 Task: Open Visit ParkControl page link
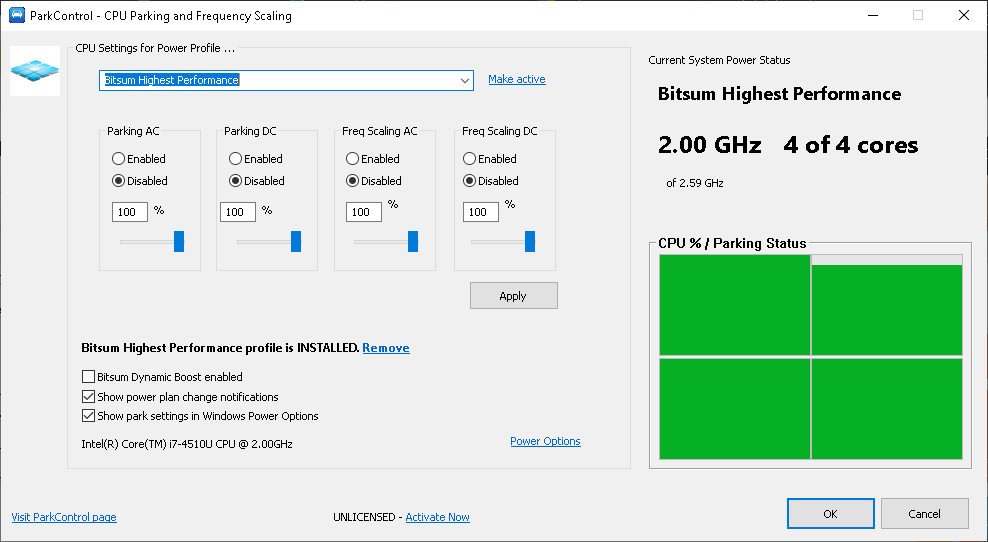point(64,517)
